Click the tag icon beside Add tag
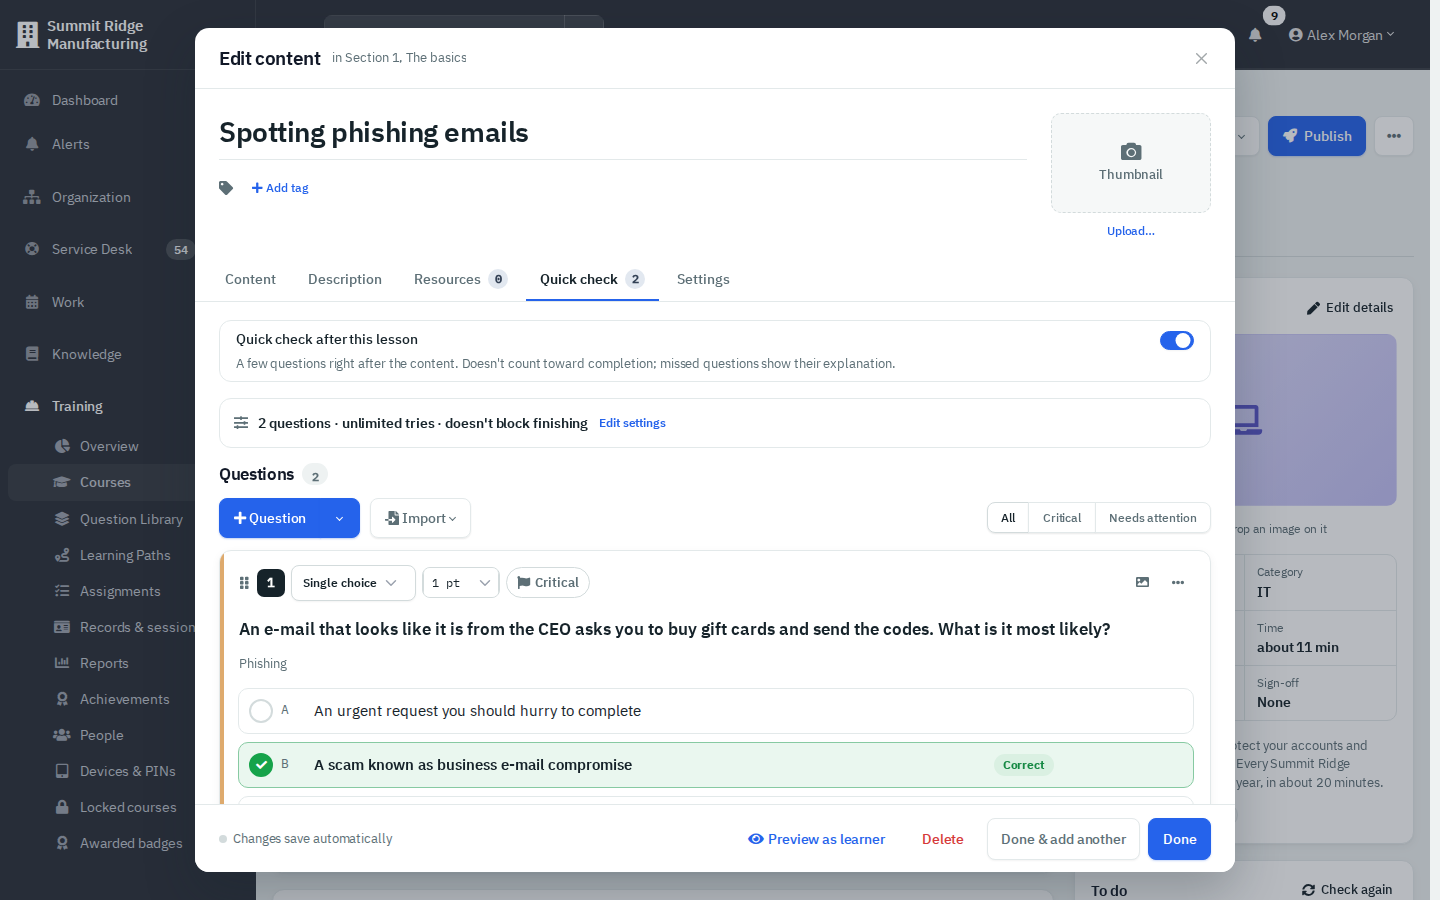 click(226, 188)
